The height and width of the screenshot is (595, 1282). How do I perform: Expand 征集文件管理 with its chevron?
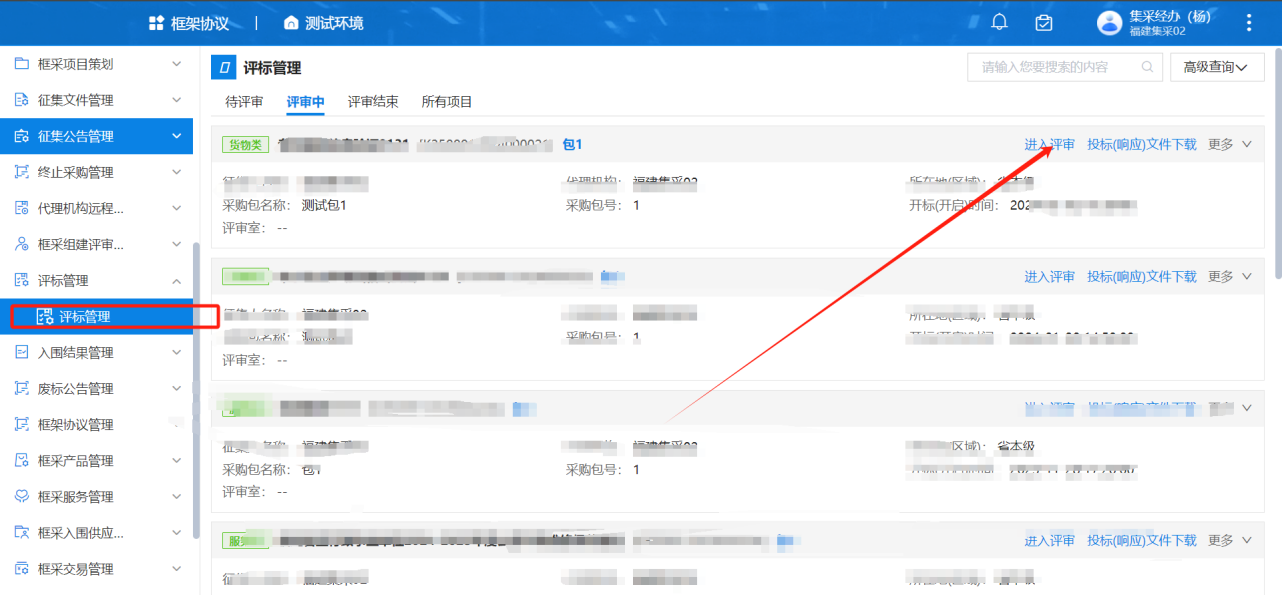click(x=177, y=100)
